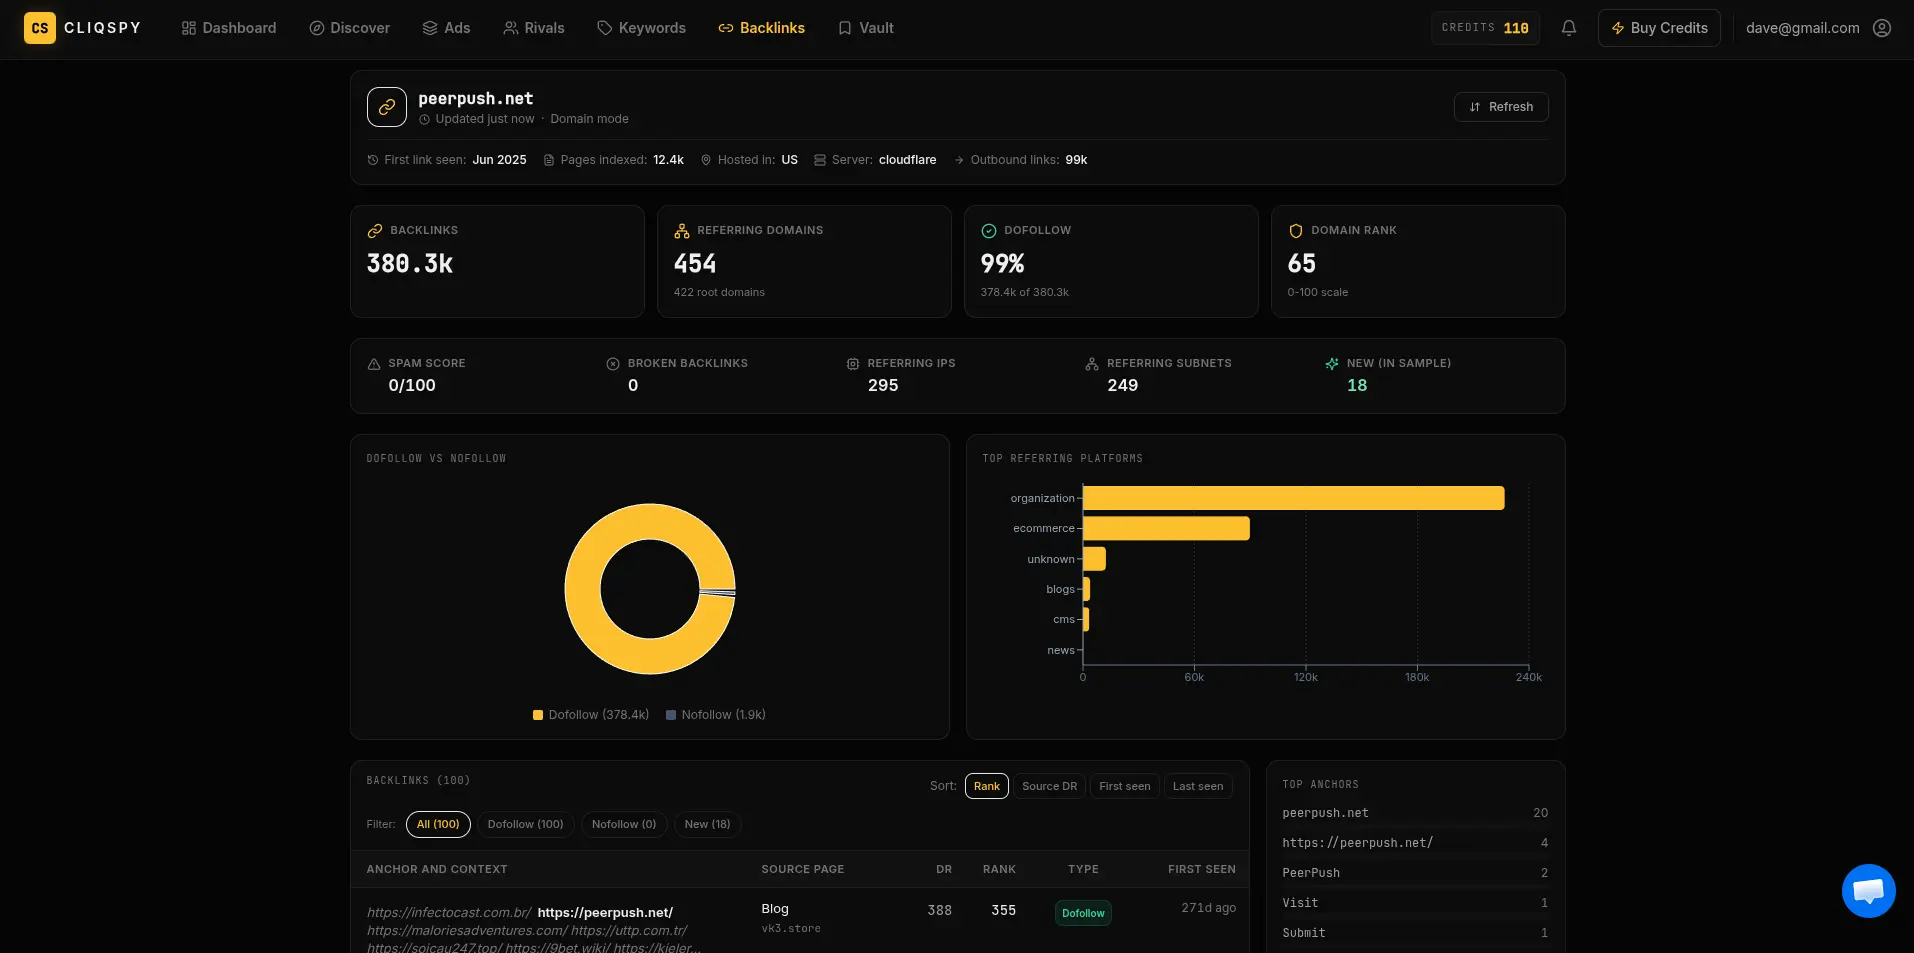Open the live chat bubble widget

point(1869,891)
